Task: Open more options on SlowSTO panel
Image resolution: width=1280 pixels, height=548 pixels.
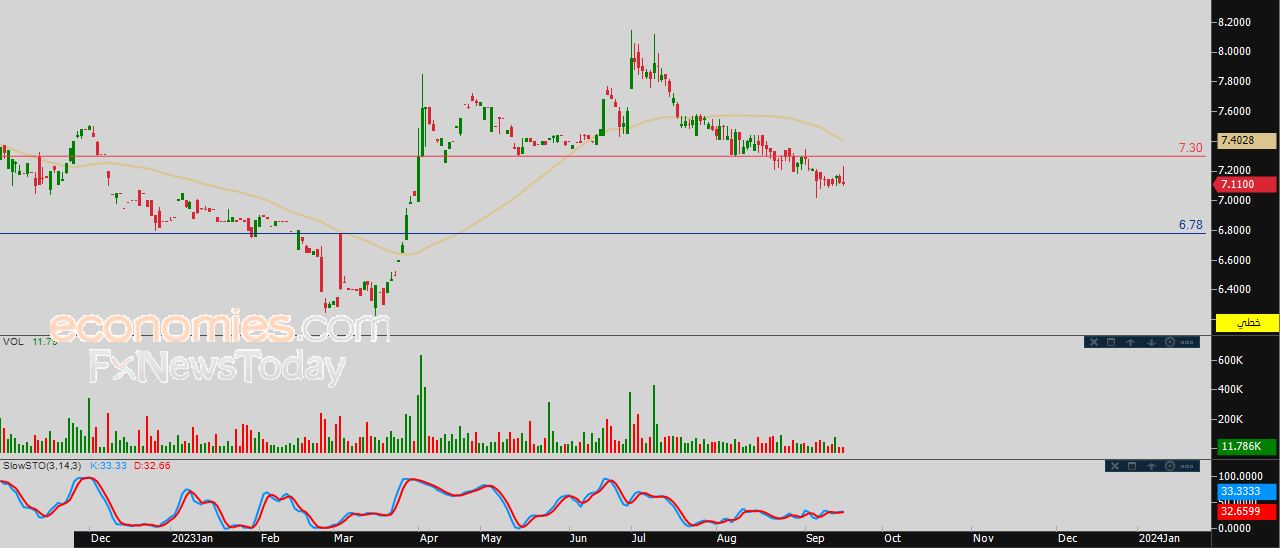Action: pyautogui.click(x=1187, y=466)
